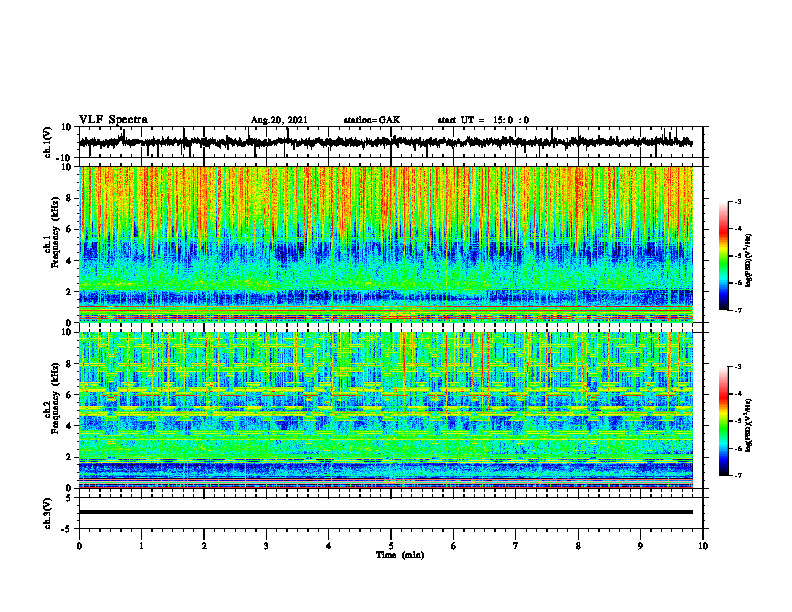Click the ch.1 "Frequency (kHz)" axis label
This screenshot has width=792, height=612.
coord(56,233)
